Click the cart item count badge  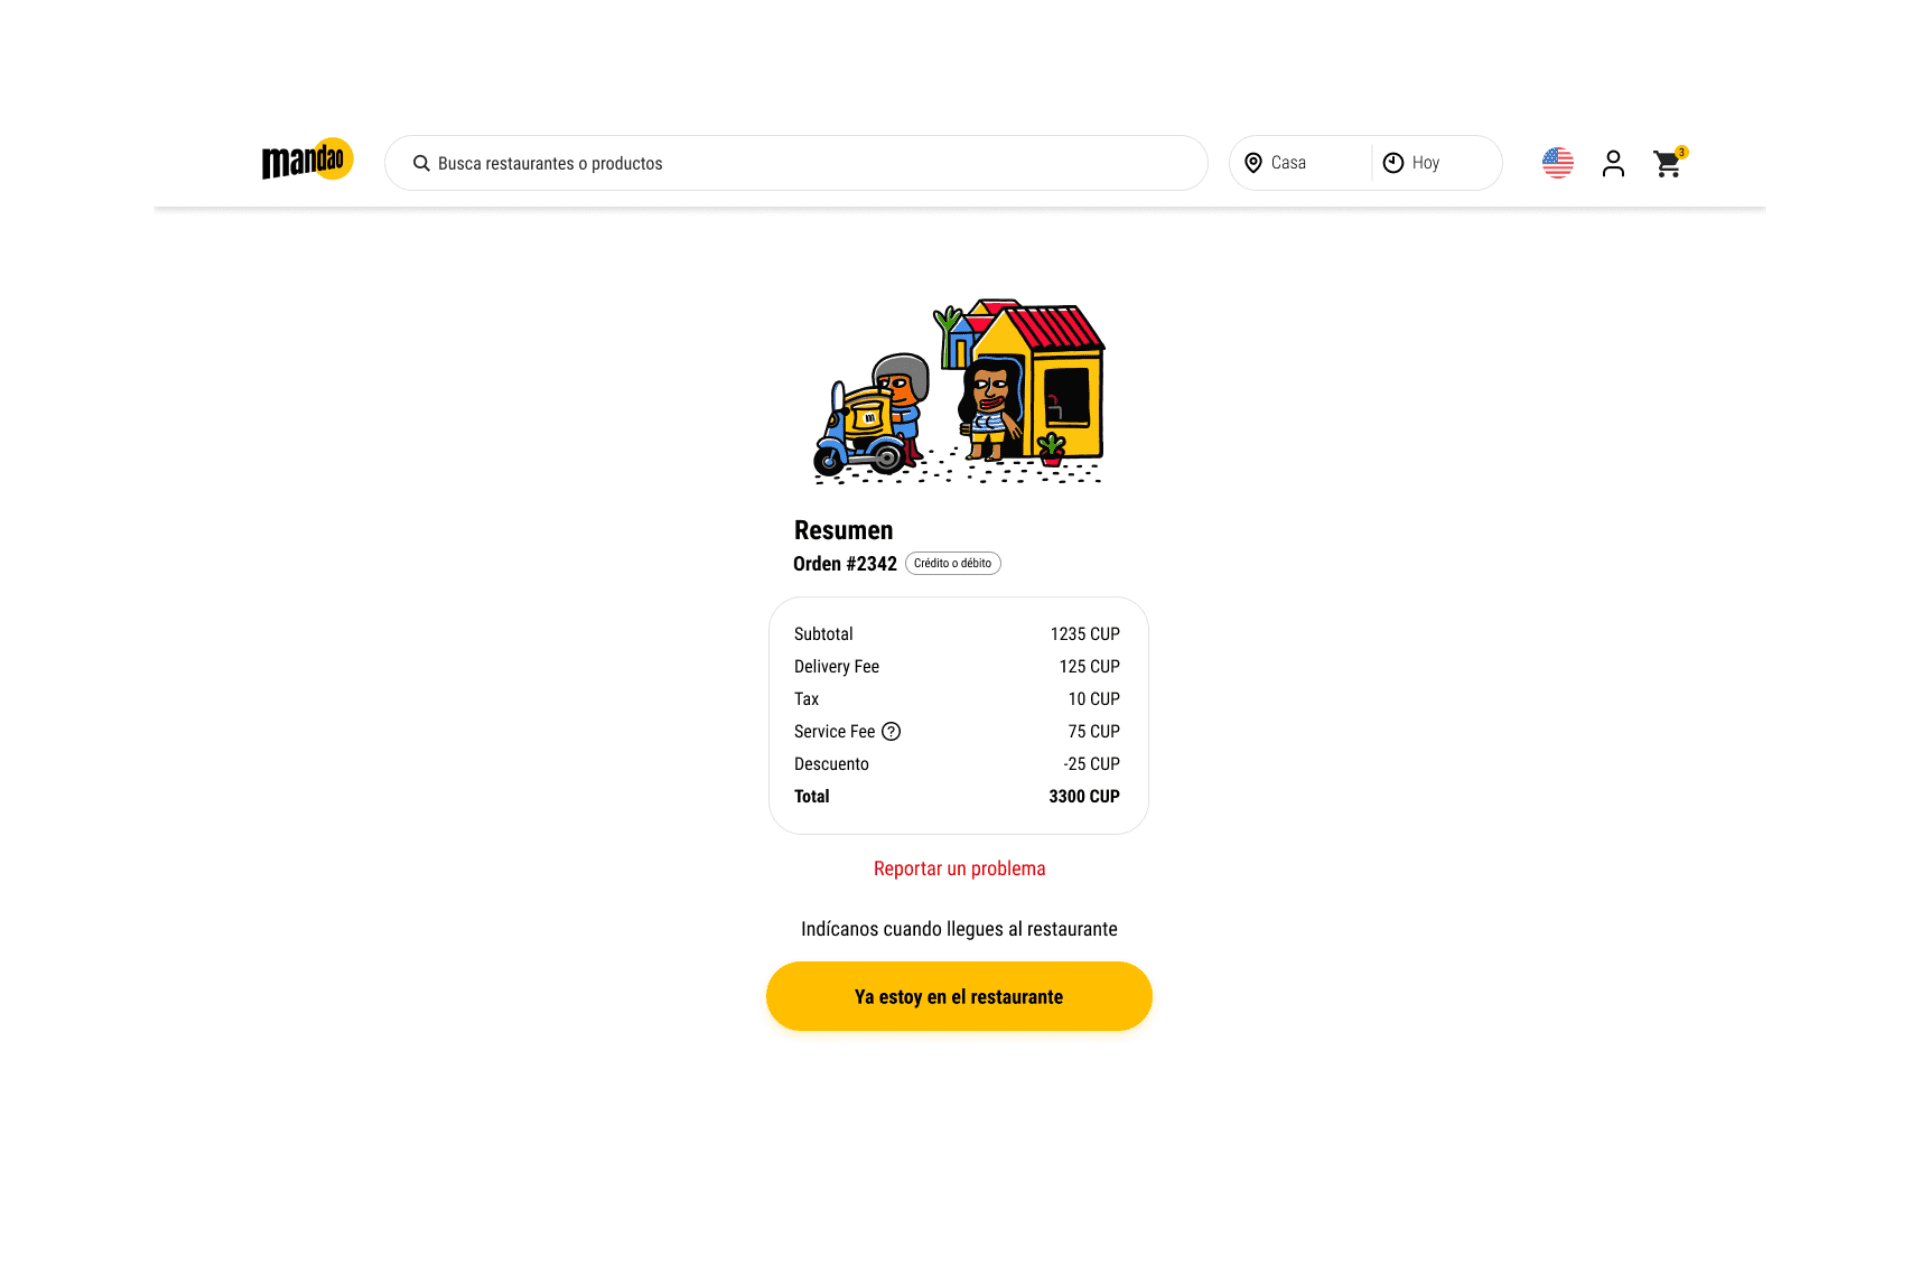(x=1682, y=152)
